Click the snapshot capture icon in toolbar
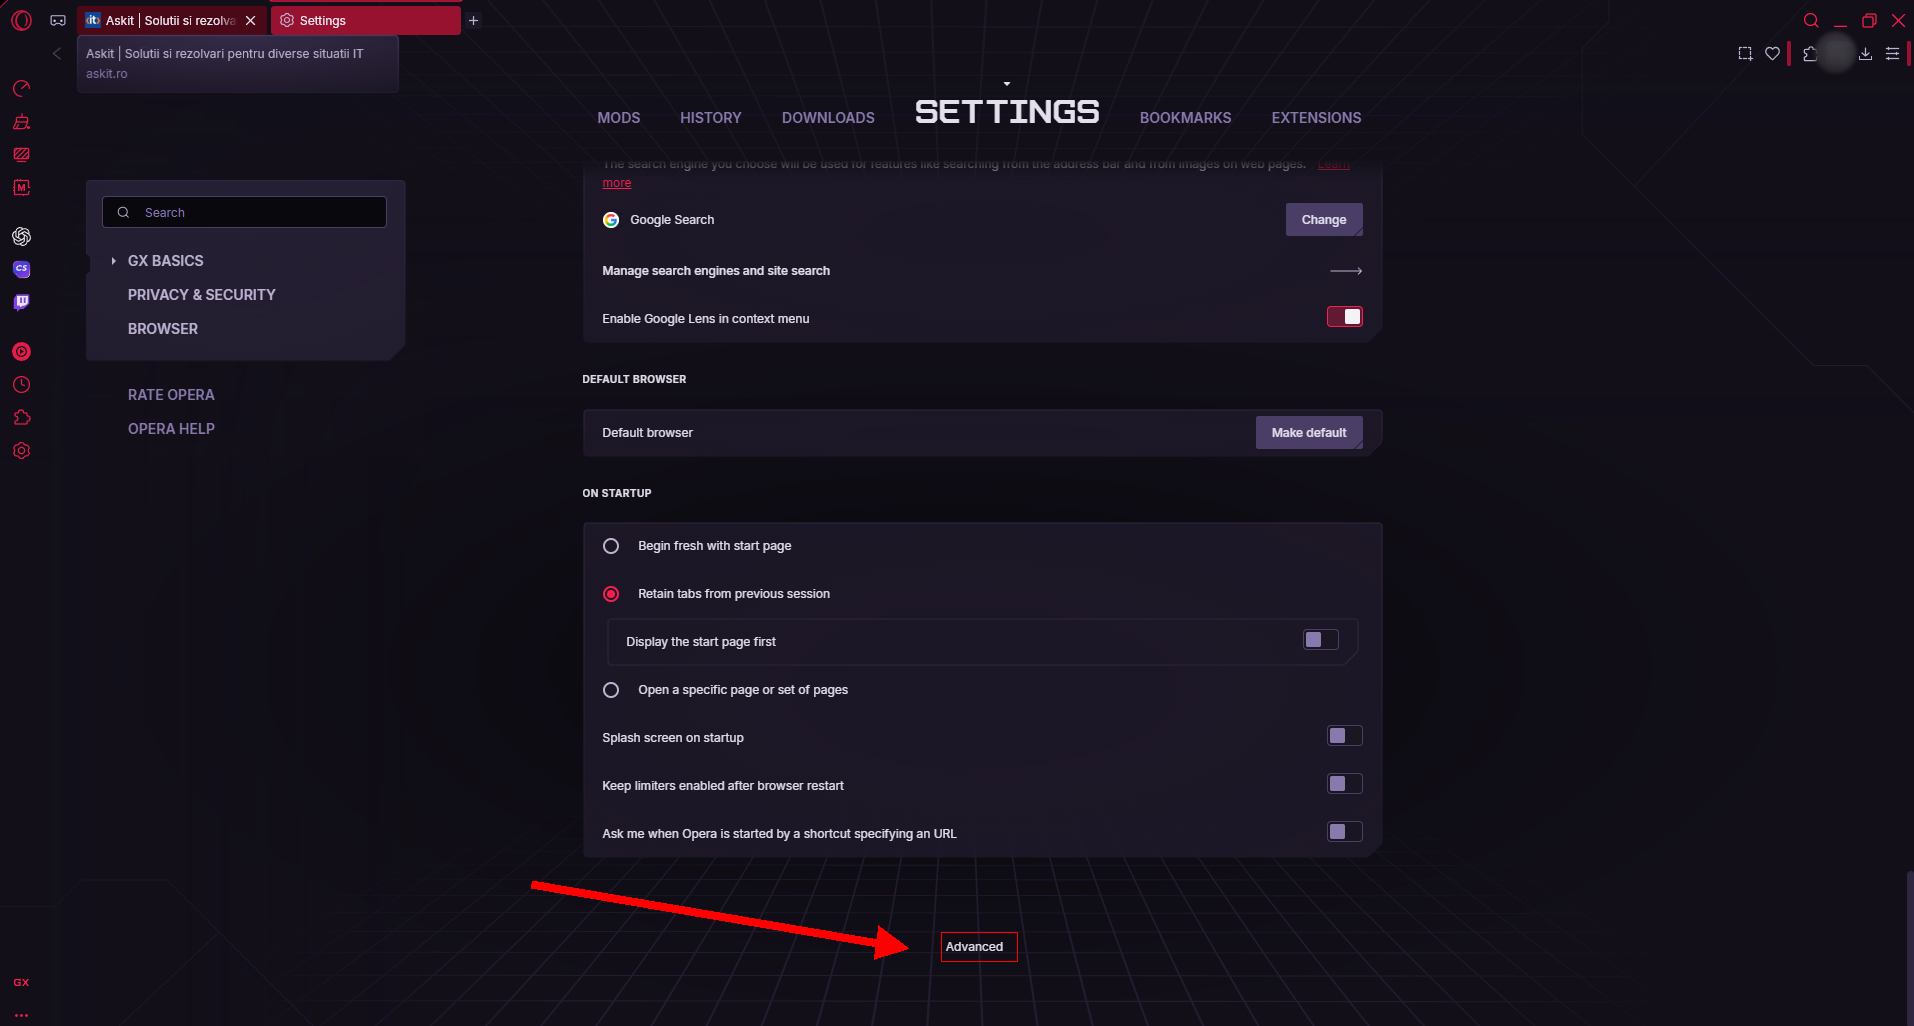 click(1745, 54)
